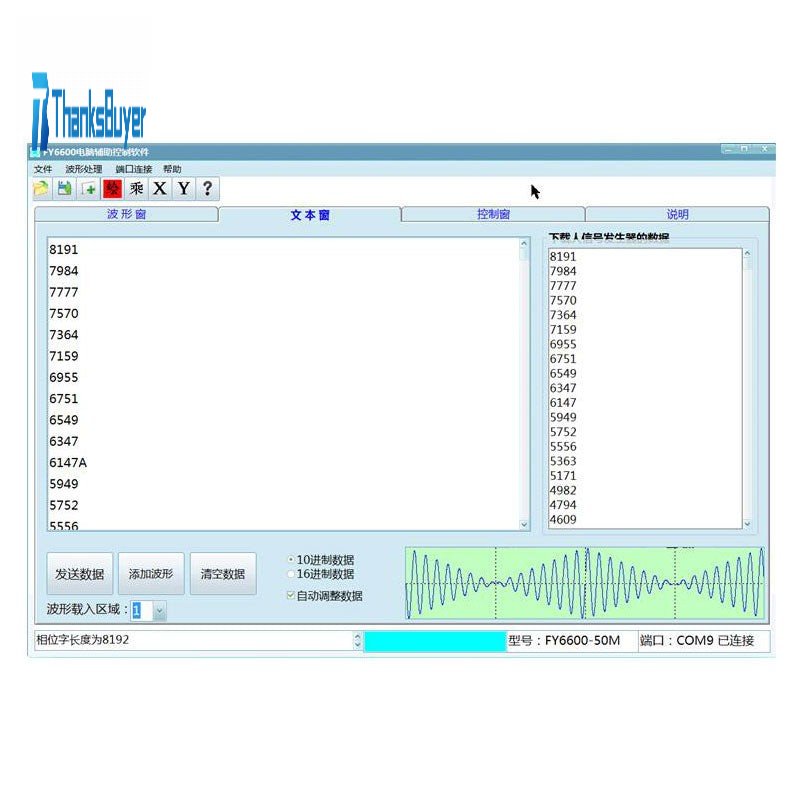Image resolution: width=800 pixels, height=800 pixels.
Task: Click the open file folder icon
Action: tap(41, 189)
